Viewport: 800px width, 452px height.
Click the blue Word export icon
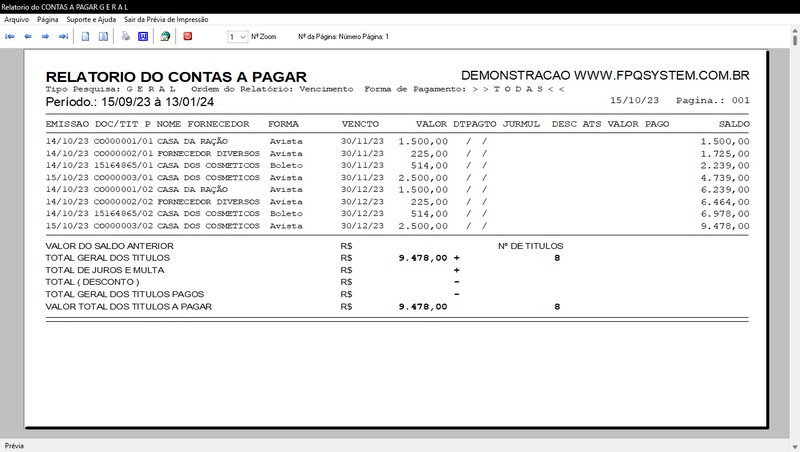tap(143, 36)
